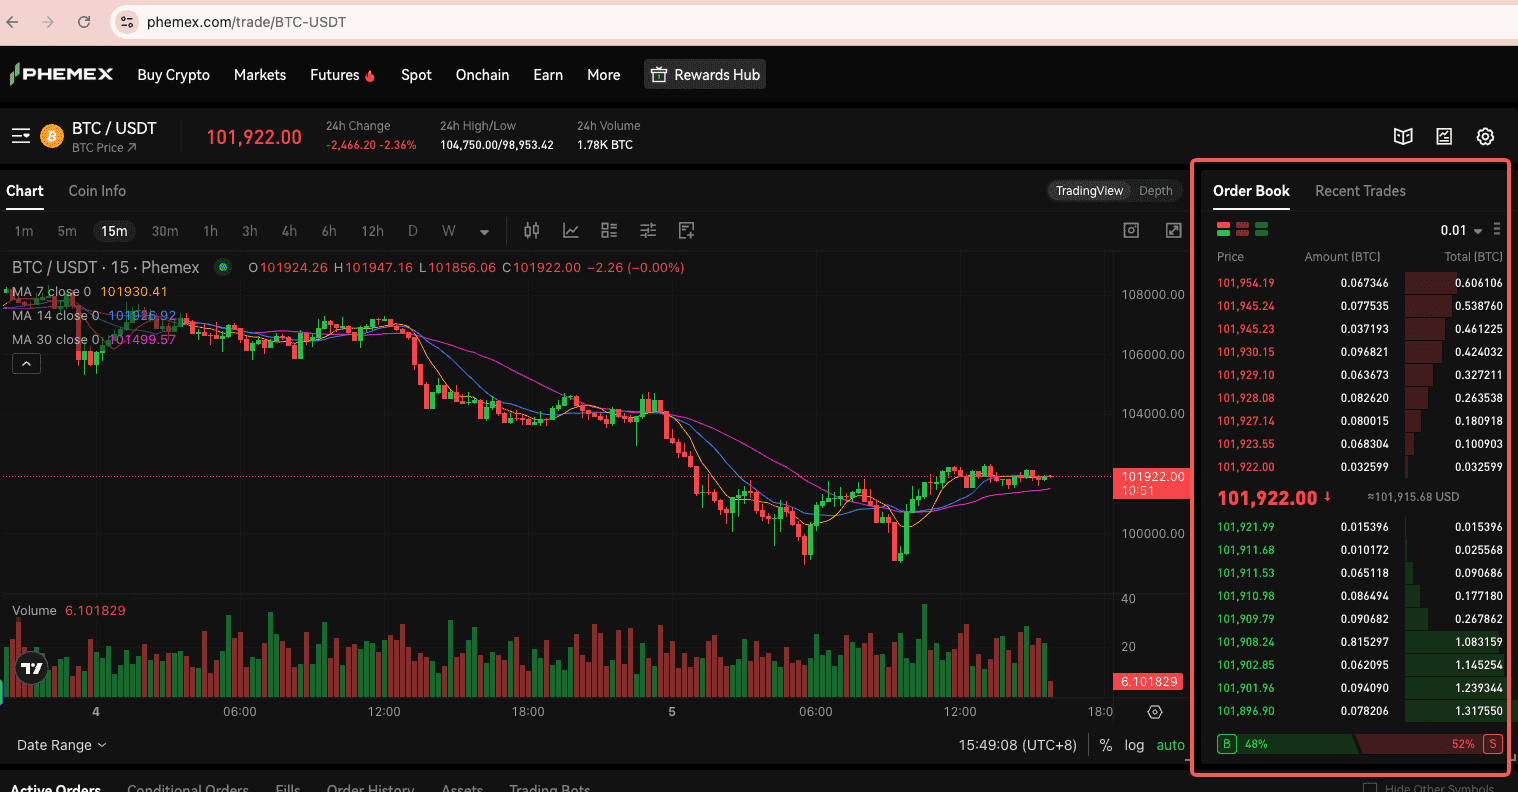Open extra timeframes chevron next to W
Image resolution: width=1518 pixels, height=792 pixels.
(x=485, y=230)
